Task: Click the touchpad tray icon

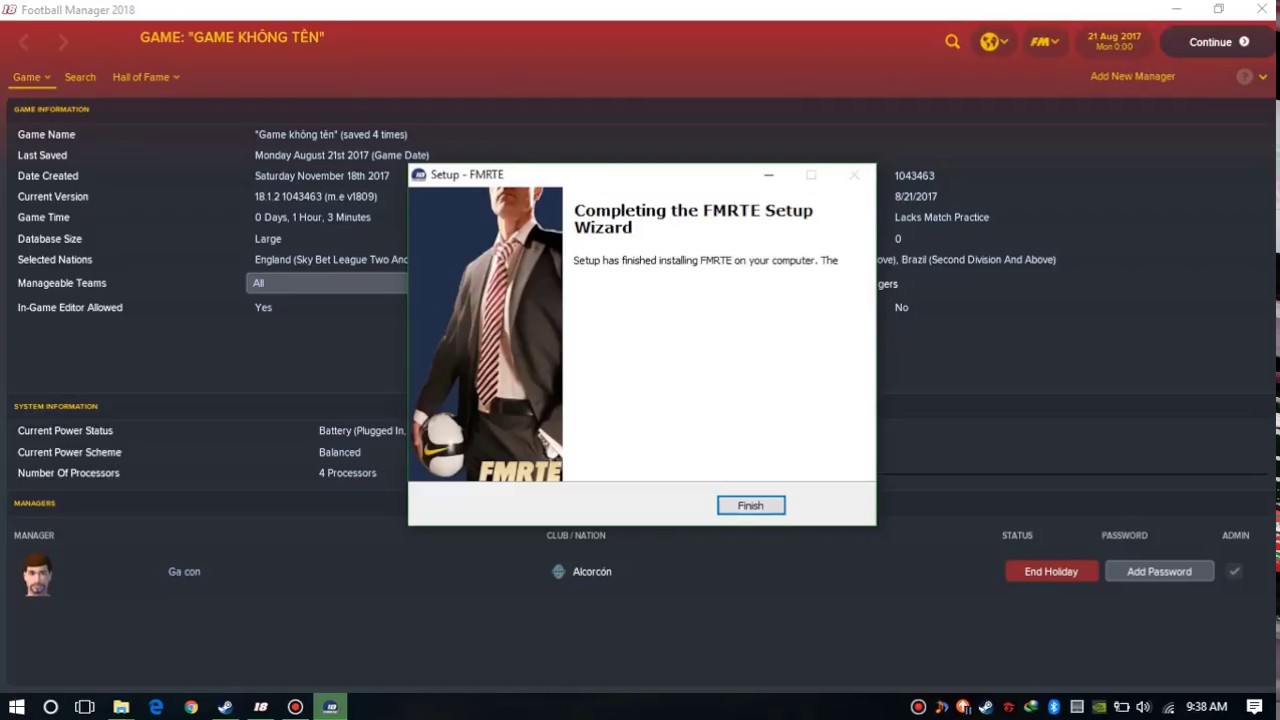Action: pos(1077,707)
